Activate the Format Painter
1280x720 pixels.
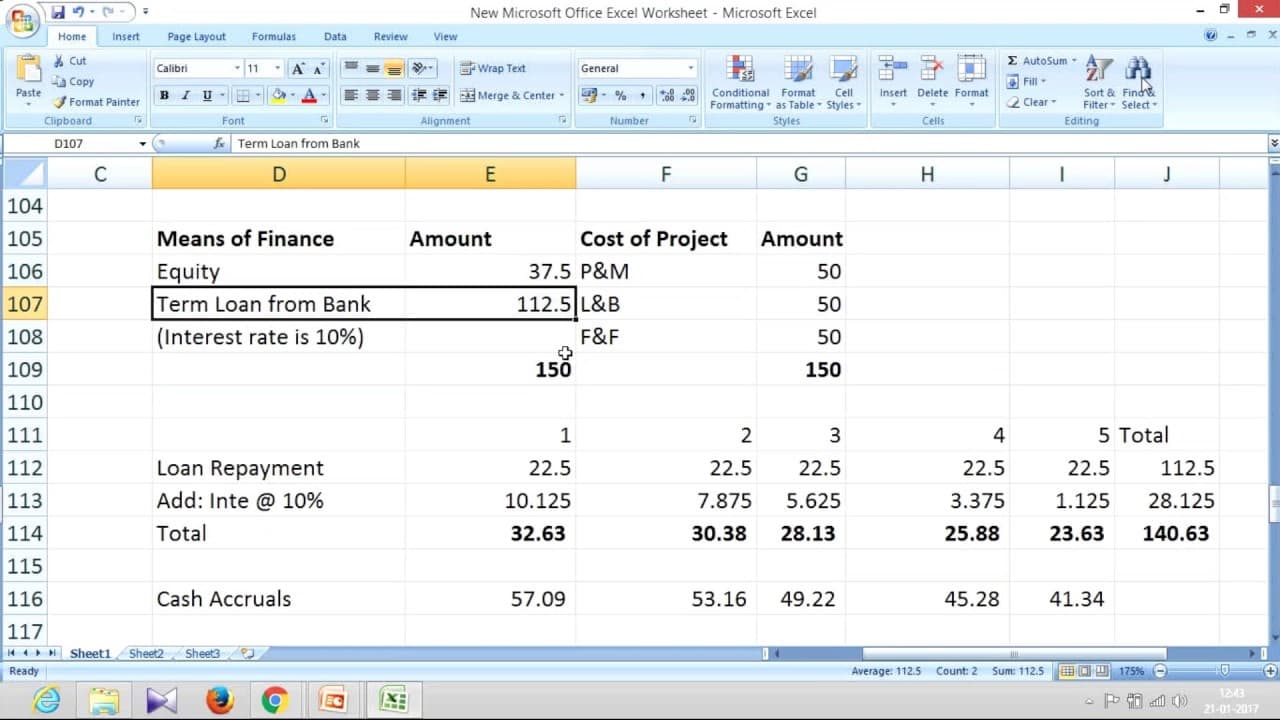[97, 102]
